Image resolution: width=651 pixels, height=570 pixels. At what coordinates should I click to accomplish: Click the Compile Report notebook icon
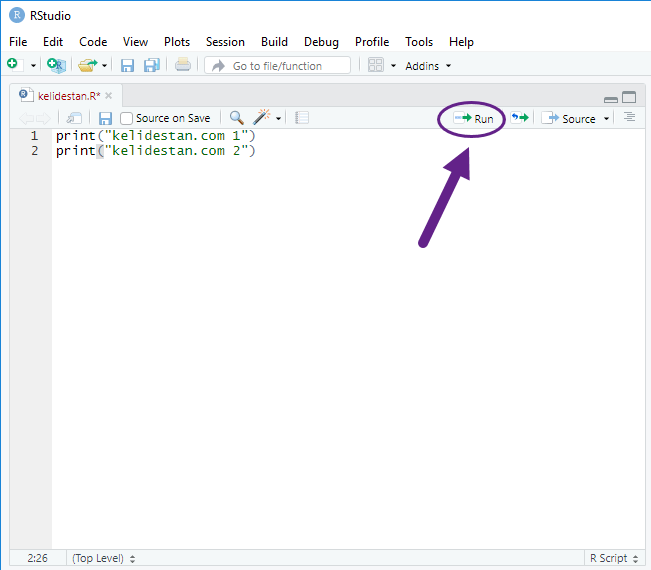302,118
